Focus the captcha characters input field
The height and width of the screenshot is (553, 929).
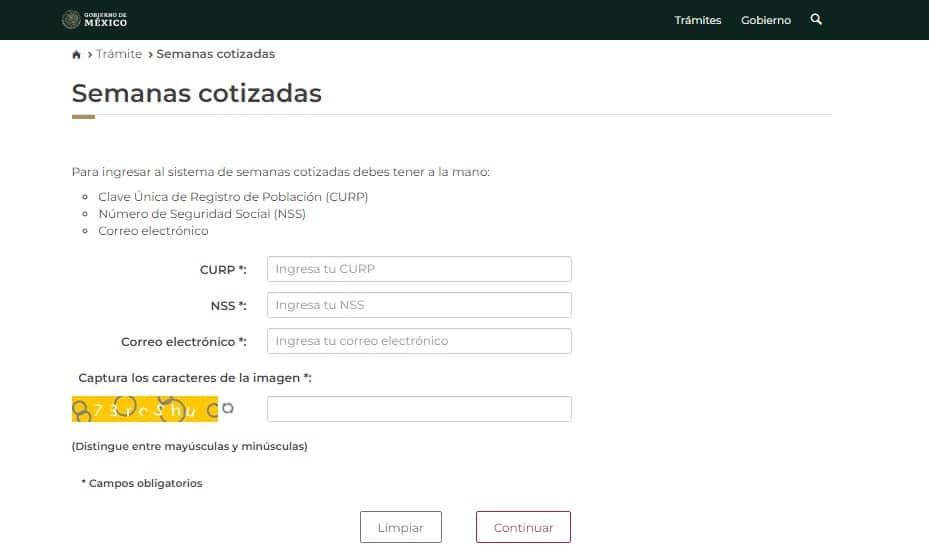click(419, 409)
